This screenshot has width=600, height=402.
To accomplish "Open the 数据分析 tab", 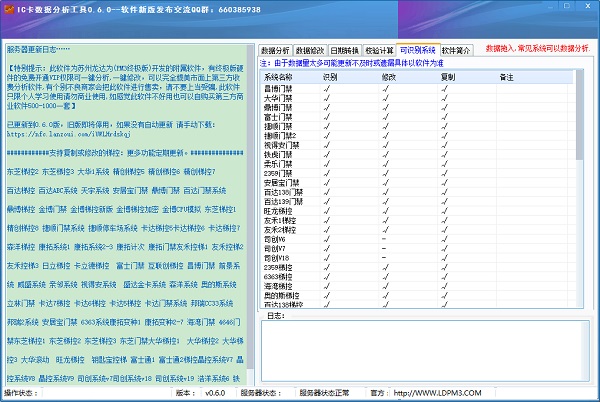I will coord(275,50).
